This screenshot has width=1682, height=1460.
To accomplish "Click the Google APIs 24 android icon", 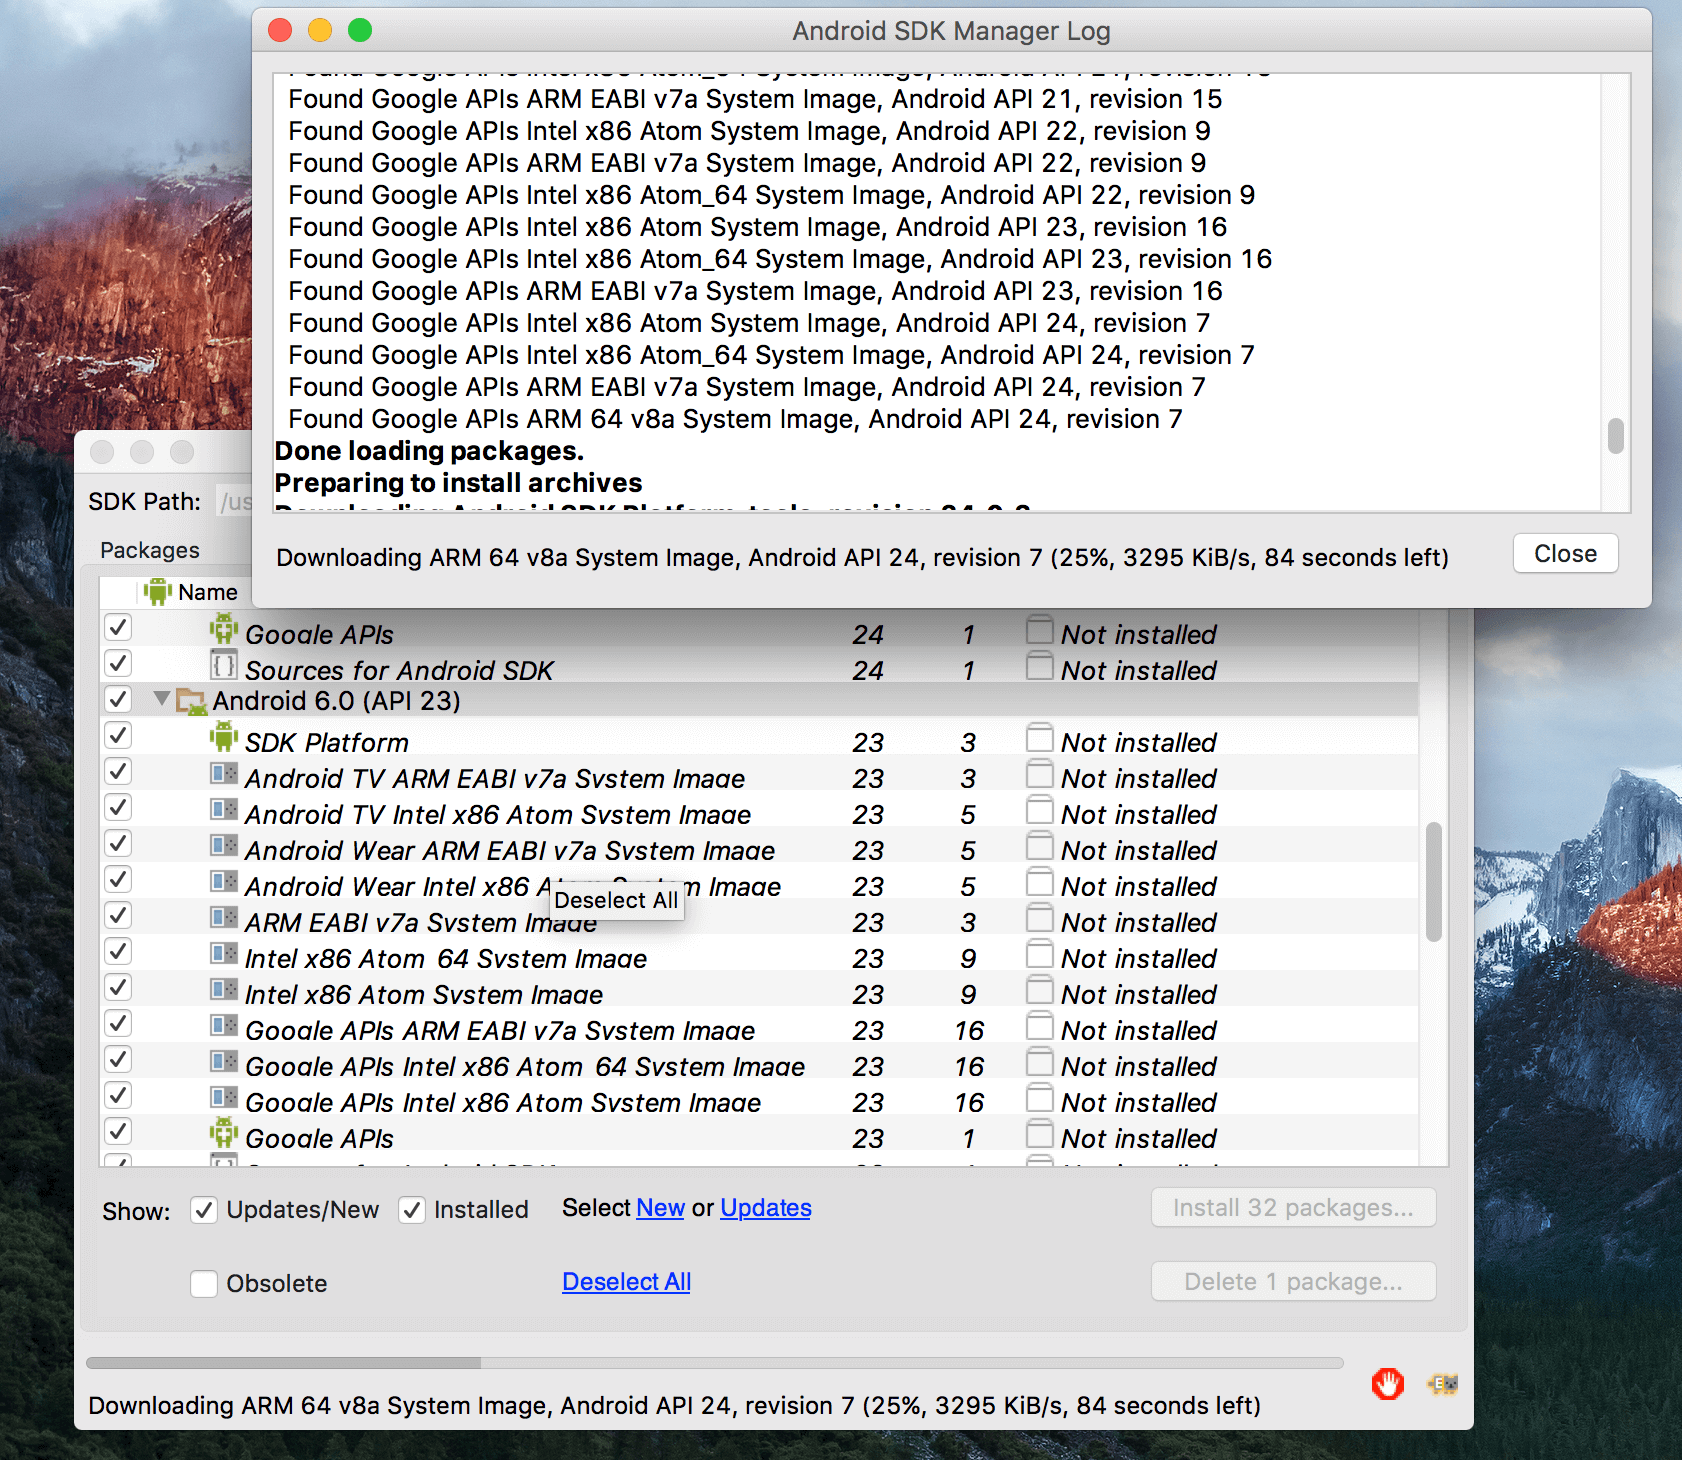I will pyautogui.click(x=224, y=630).
